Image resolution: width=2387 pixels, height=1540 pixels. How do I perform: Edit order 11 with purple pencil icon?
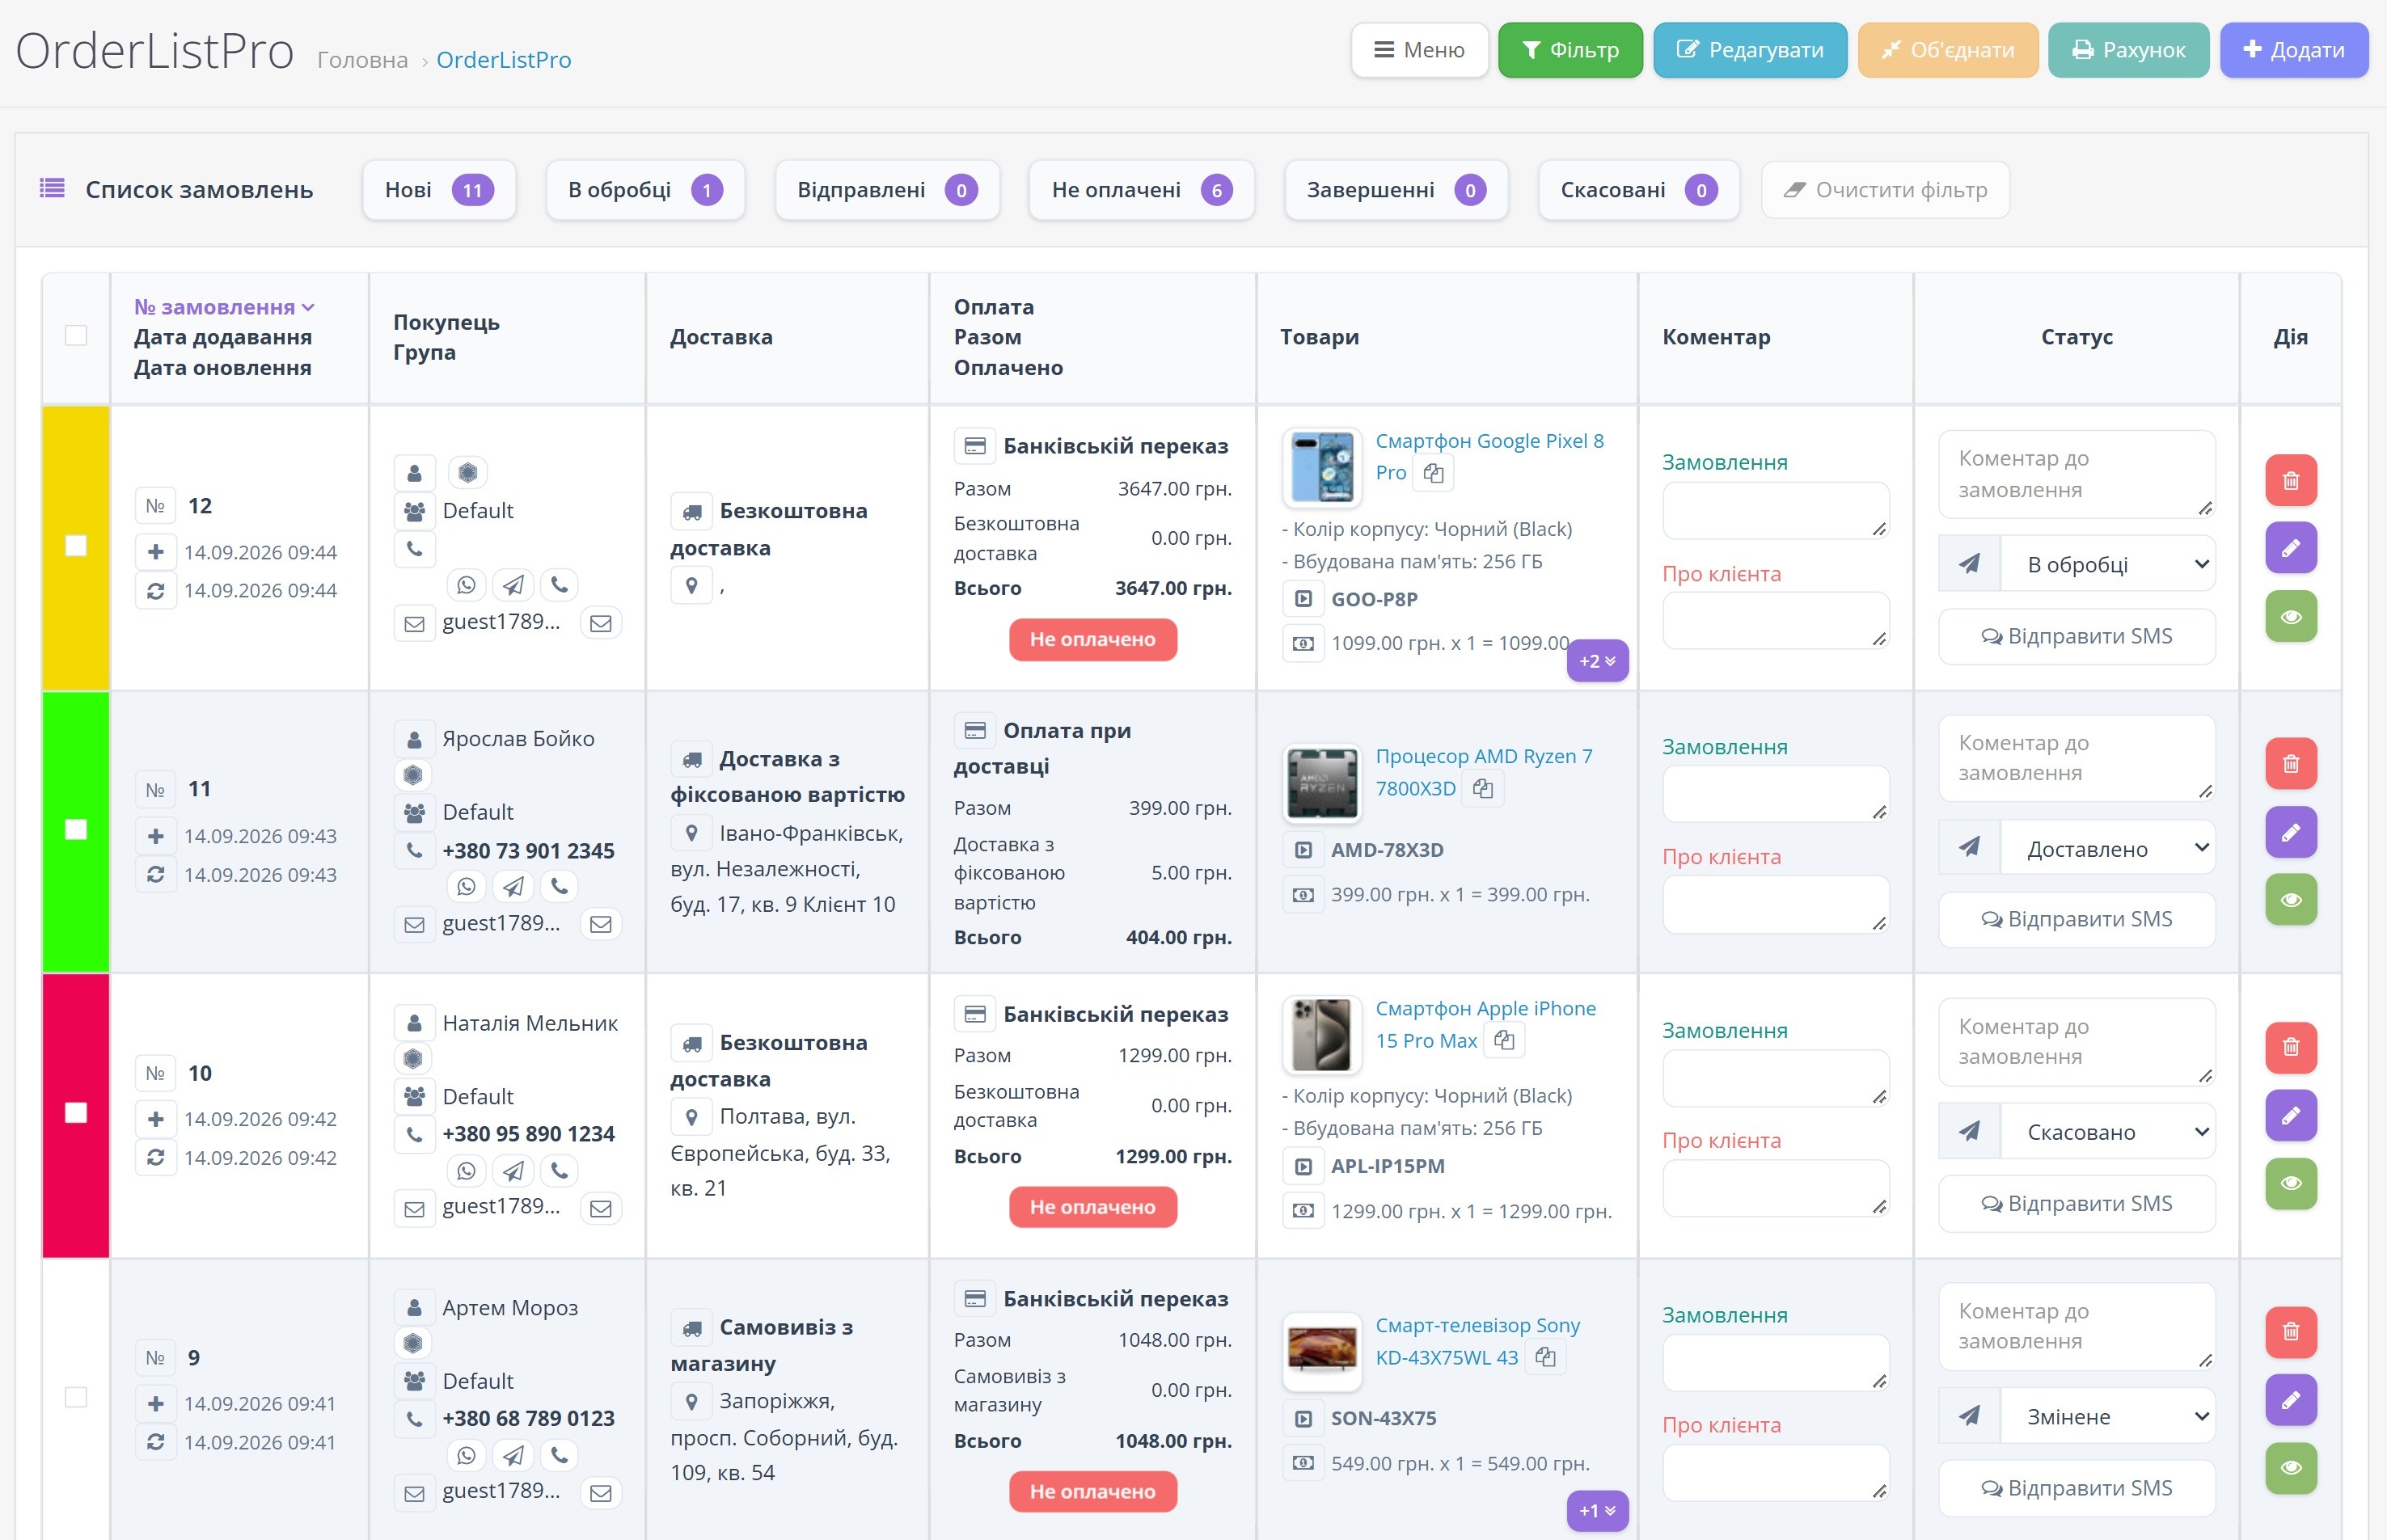tap(2290, 832)
